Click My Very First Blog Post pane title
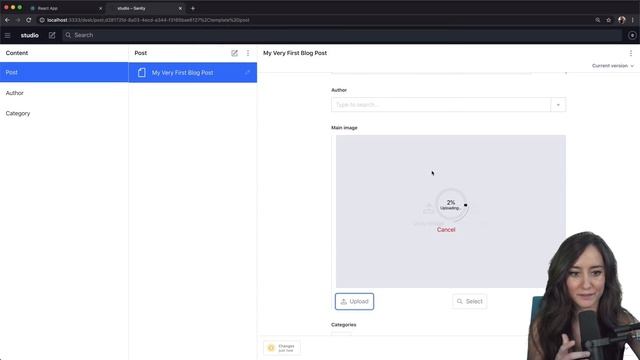640x360 pixels. 295,53
